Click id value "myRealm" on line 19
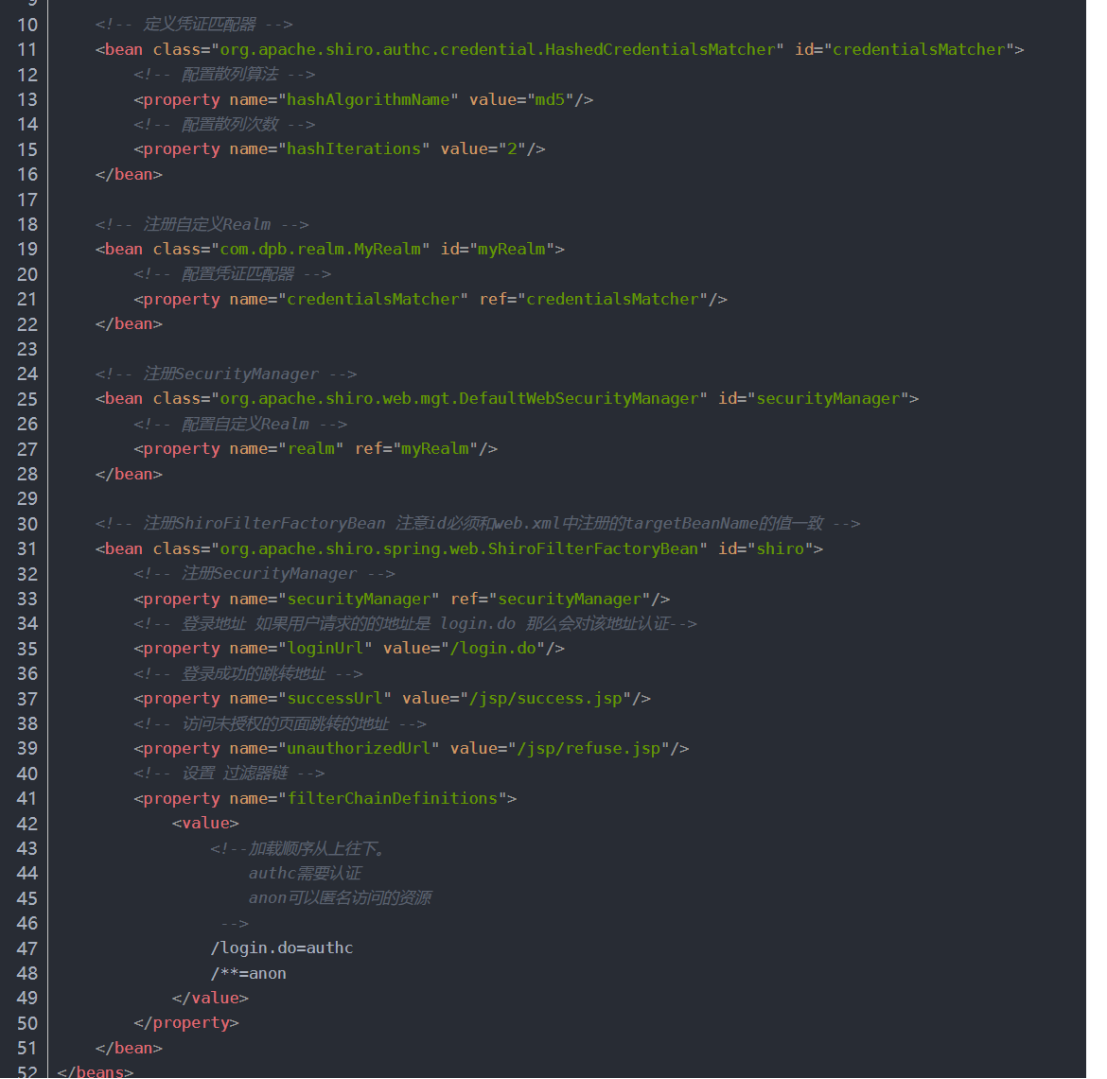Viewport: 1107px width, 1079px height. (511, 249)
